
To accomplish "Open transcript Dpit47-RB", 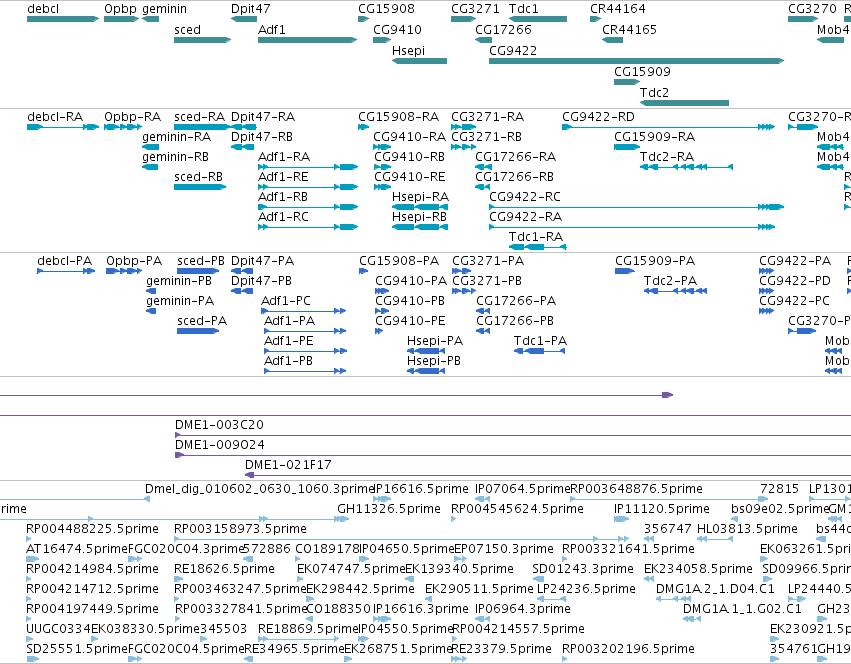I will [x=243, y=147].
